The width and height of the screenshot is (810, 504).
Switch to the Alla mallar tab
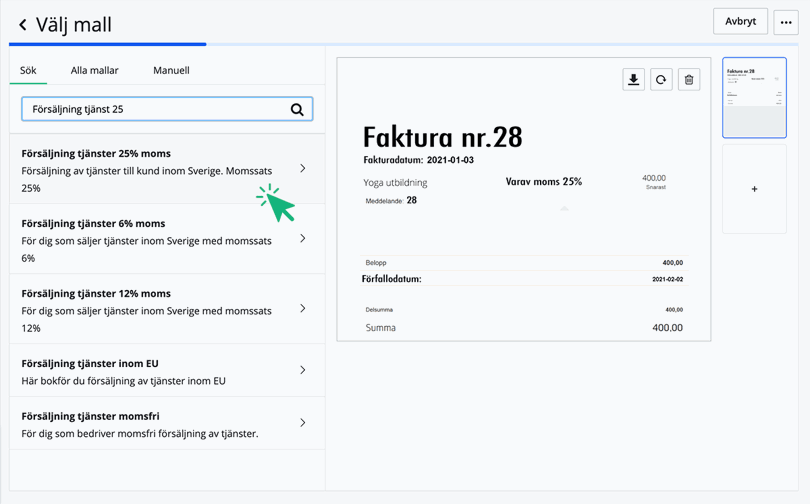[x=95, y=71]
